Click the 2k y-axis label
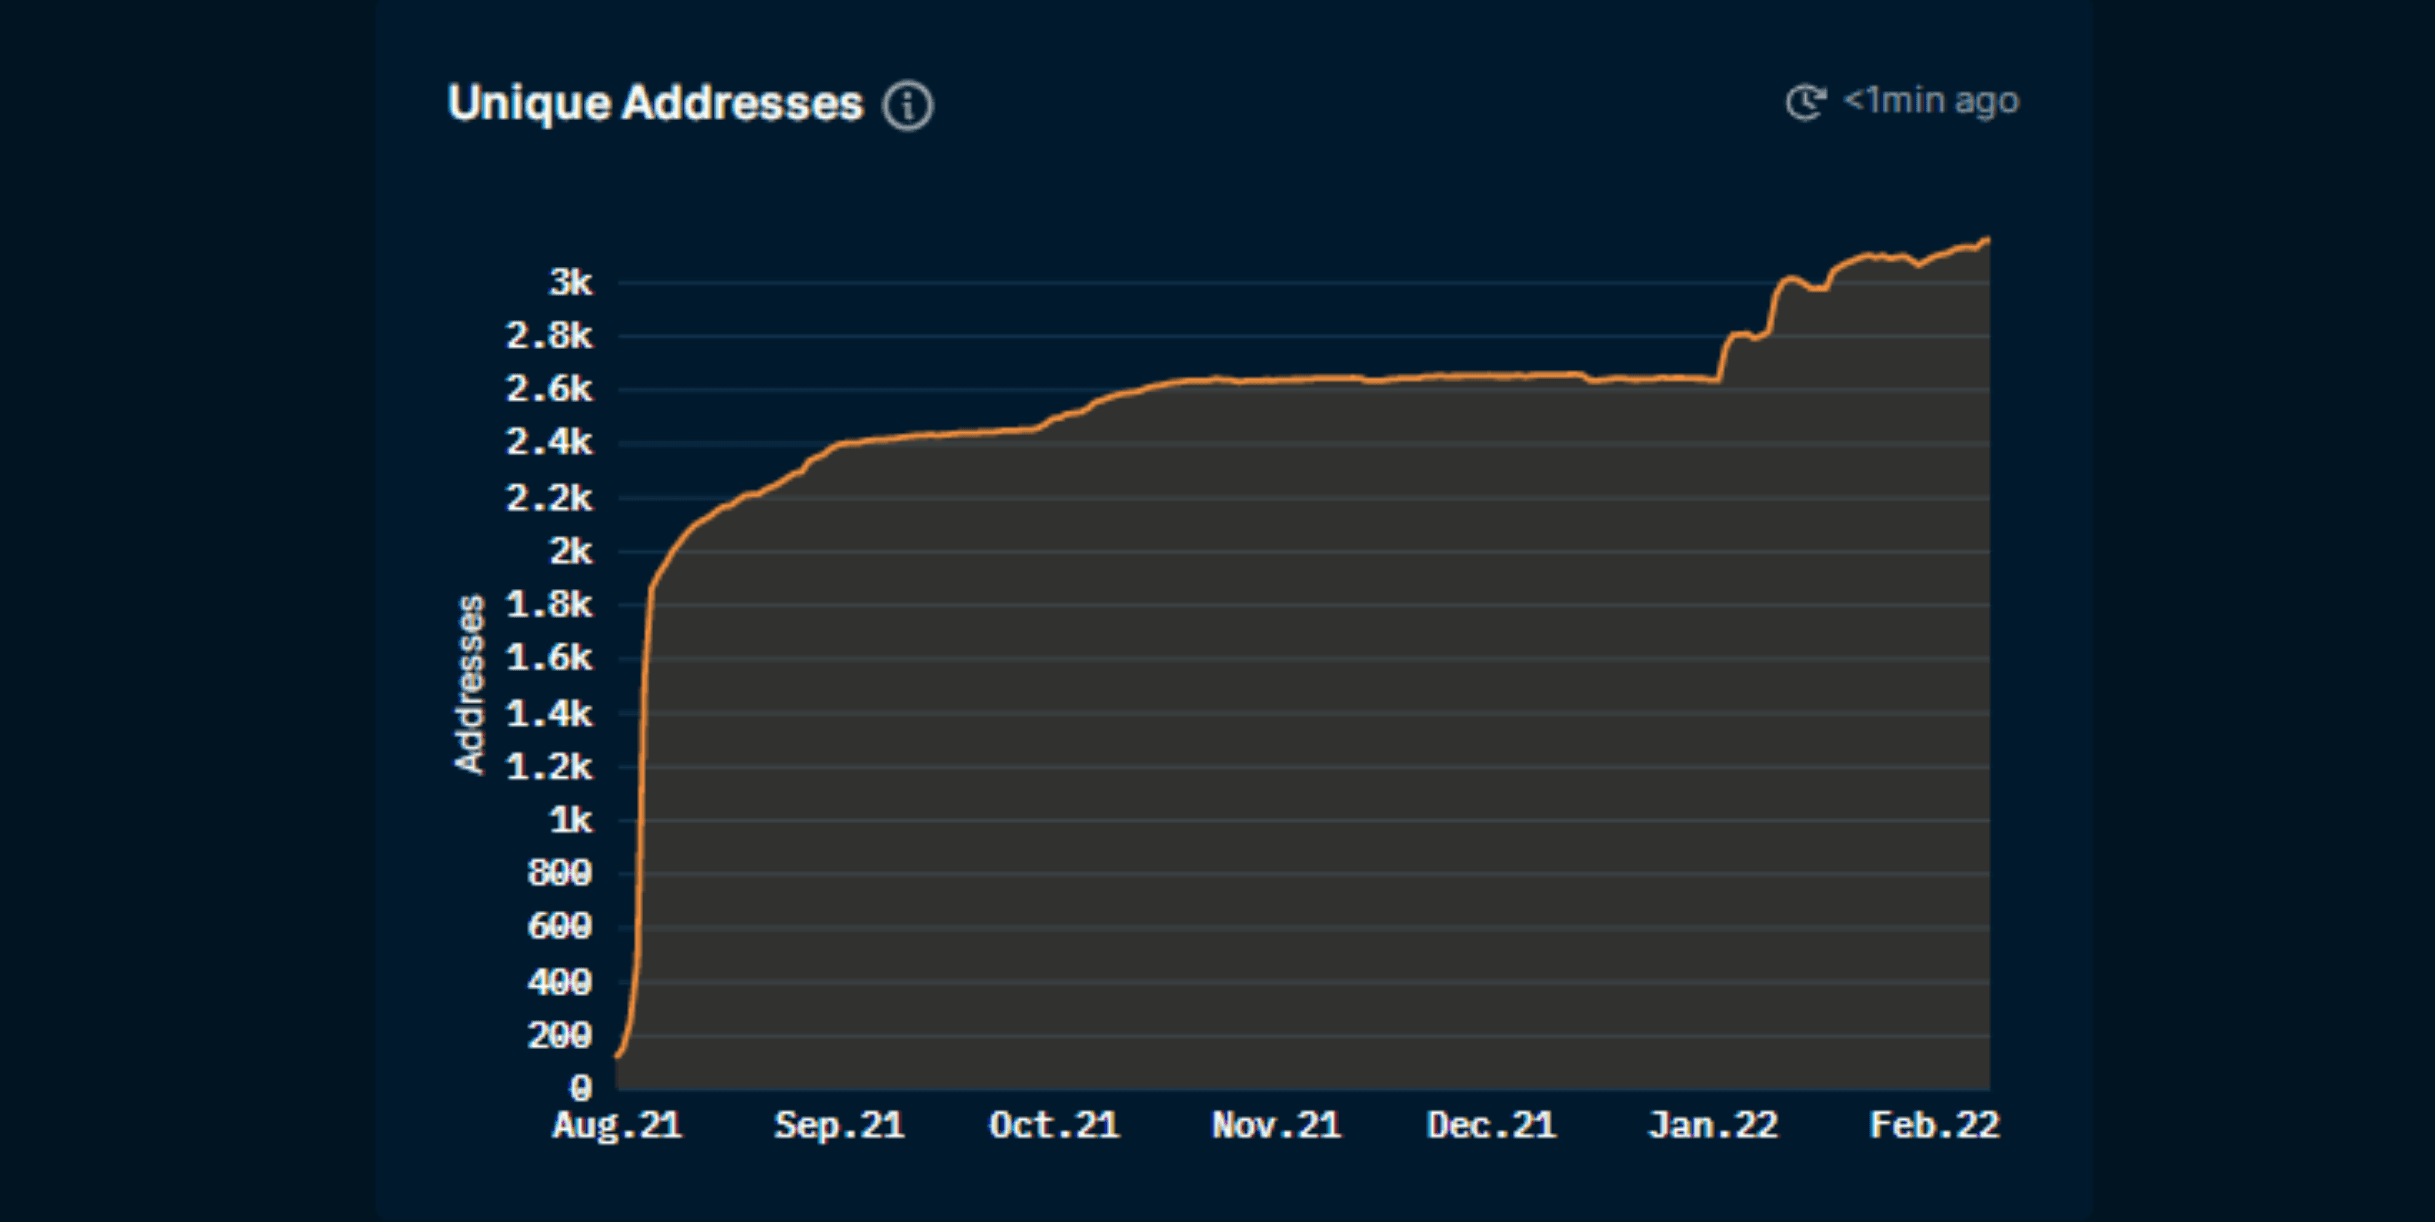2435x1222 pixels. click(571, 551)
